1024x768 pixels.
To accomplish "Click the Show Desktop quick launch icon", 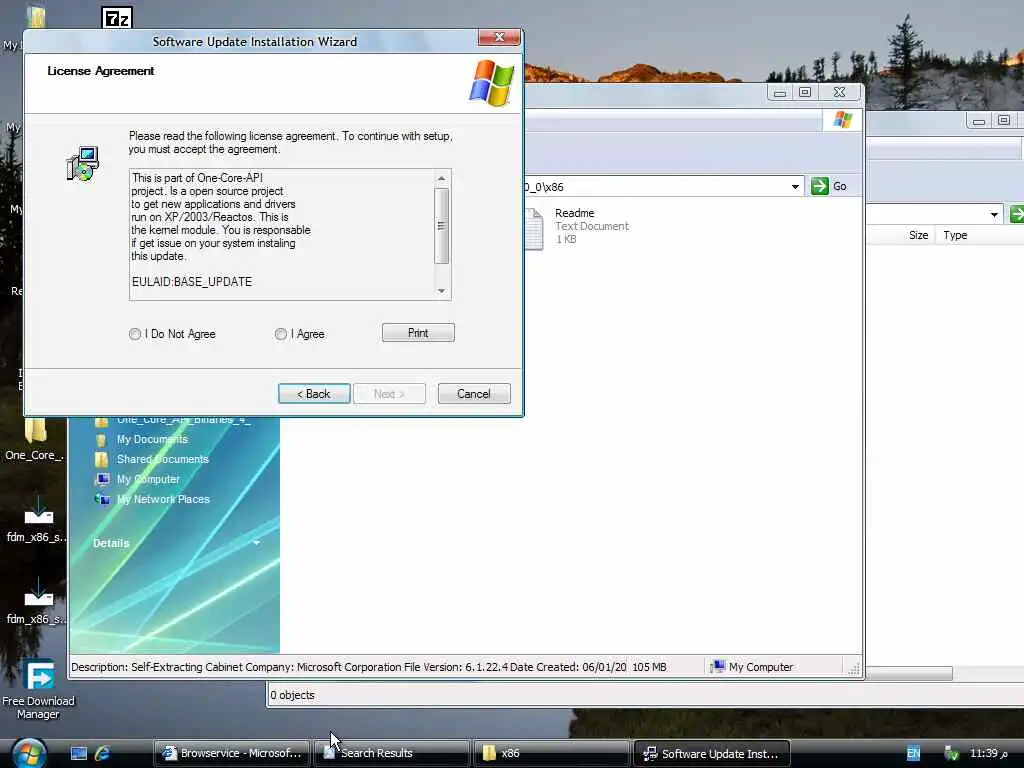I will [79, 754].
